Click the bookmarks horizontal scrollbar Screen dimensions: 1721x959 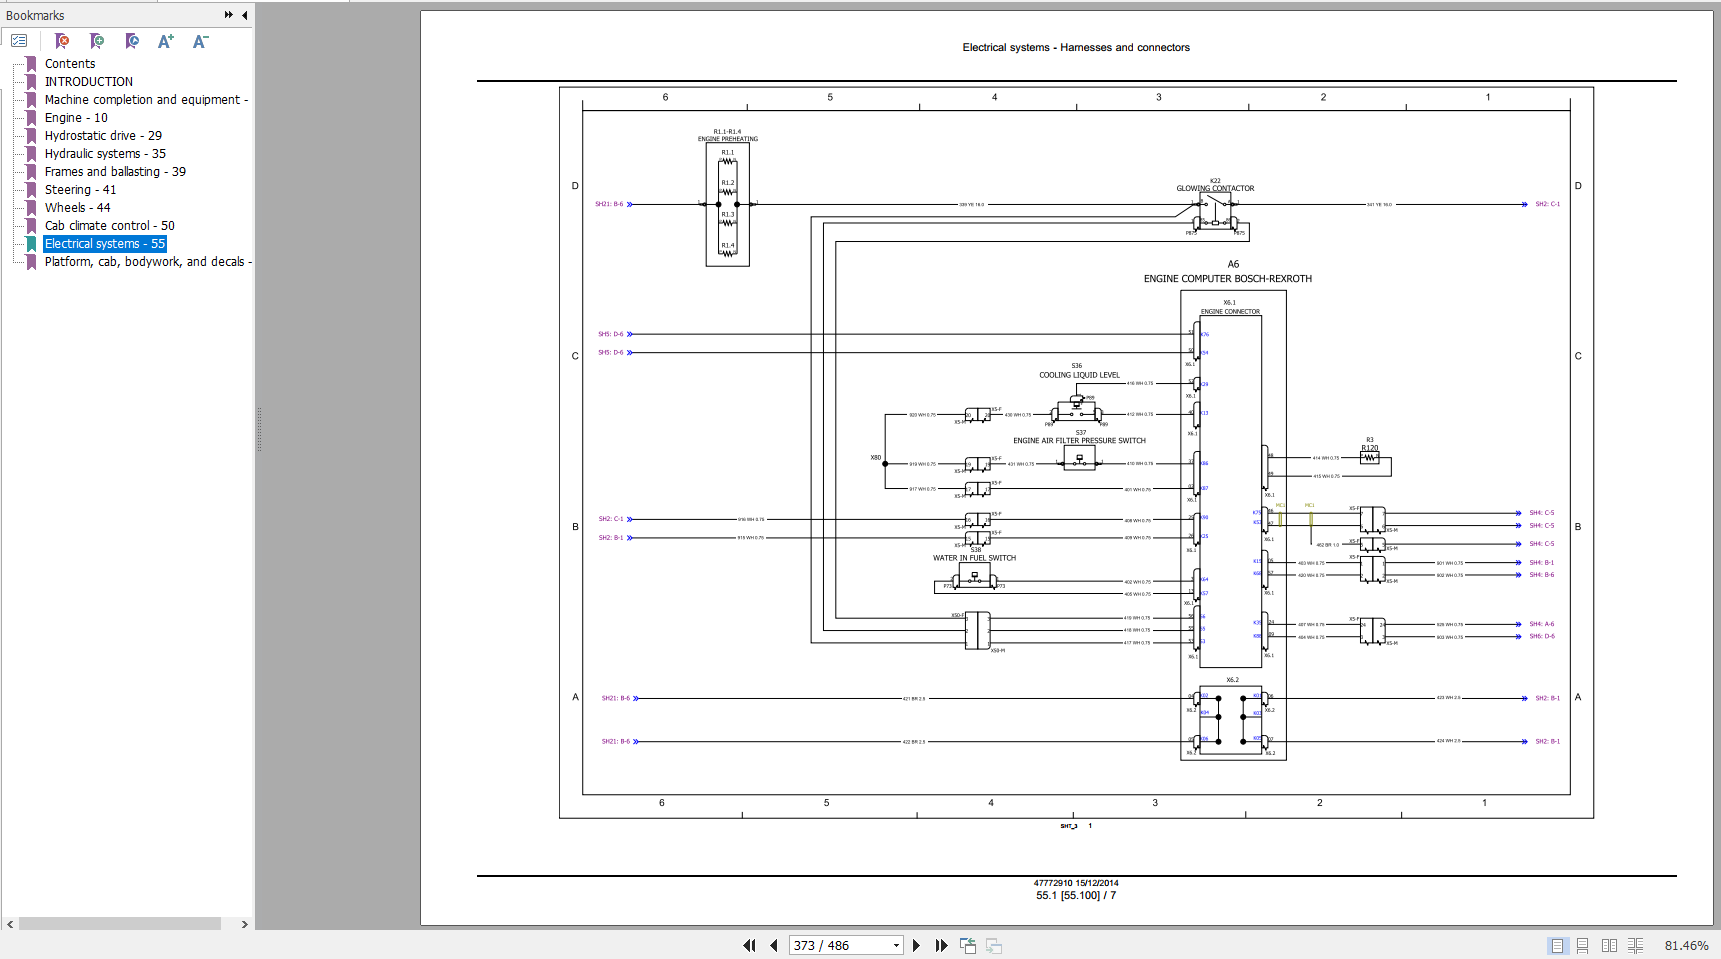tap(120, 924)
